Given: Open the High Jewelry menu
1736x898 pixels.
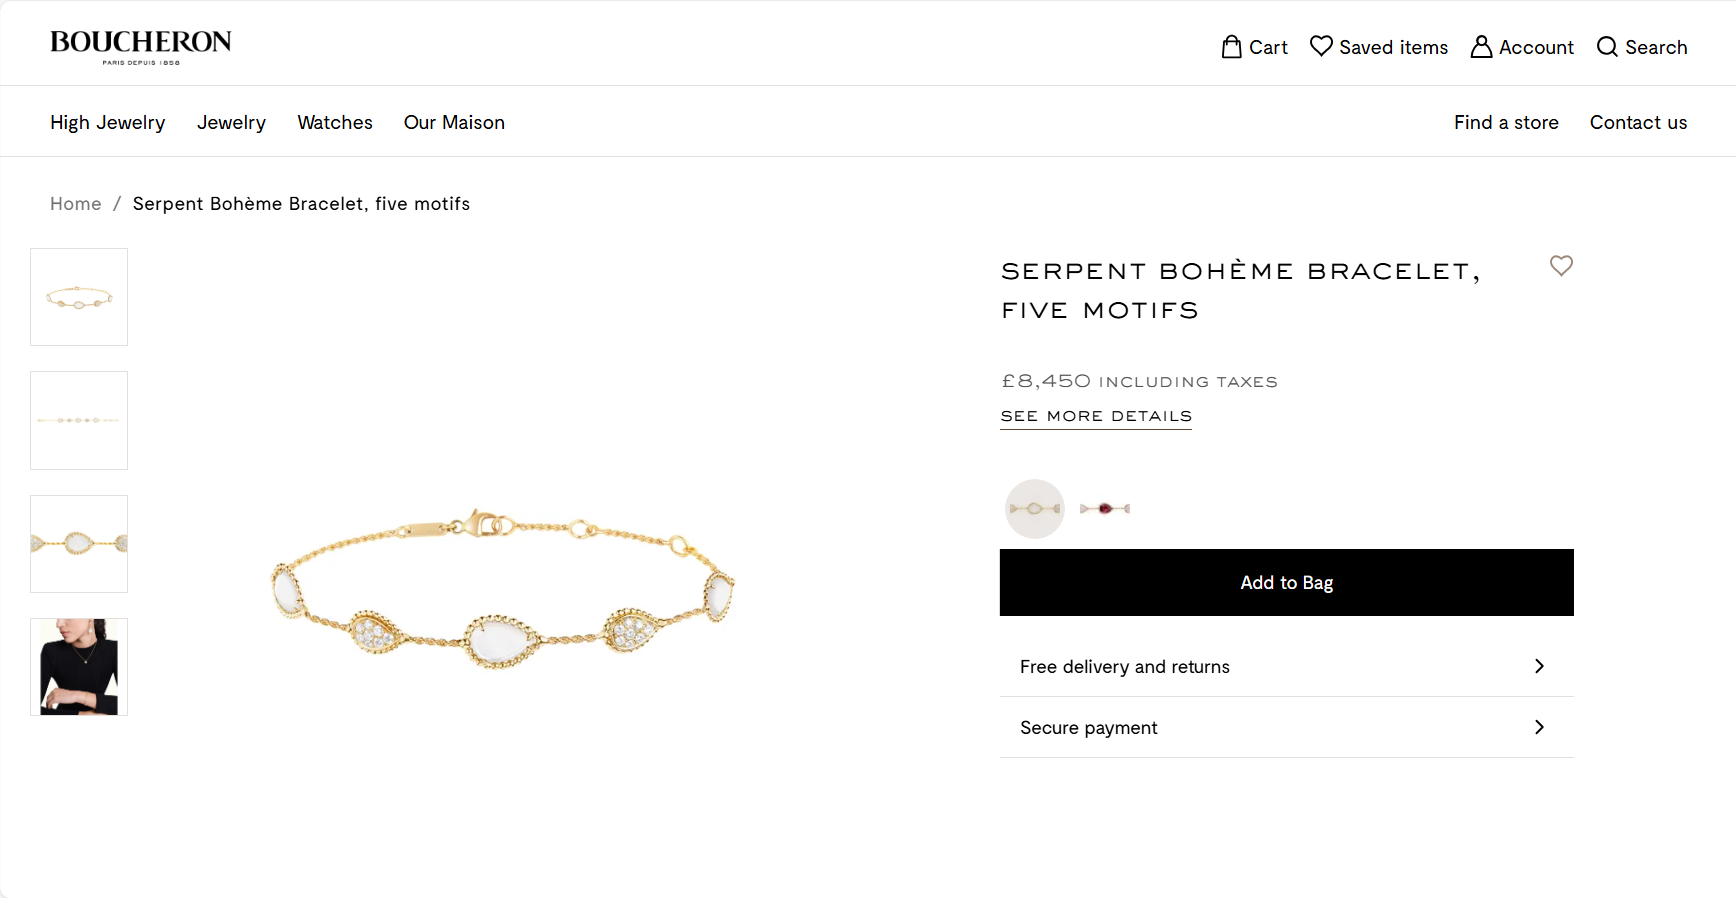Looking at the screenshot, I should tap(108, 122).
